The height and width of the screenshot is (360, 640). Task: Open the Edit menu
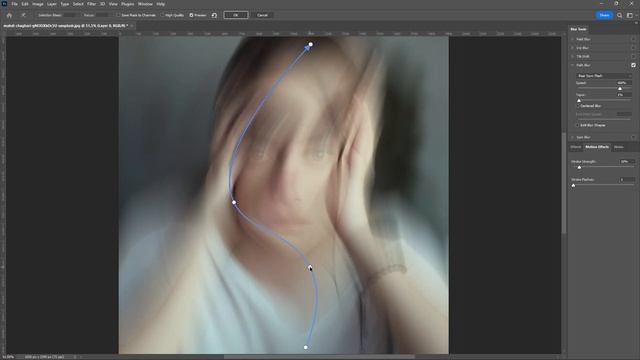click(25, 4)
